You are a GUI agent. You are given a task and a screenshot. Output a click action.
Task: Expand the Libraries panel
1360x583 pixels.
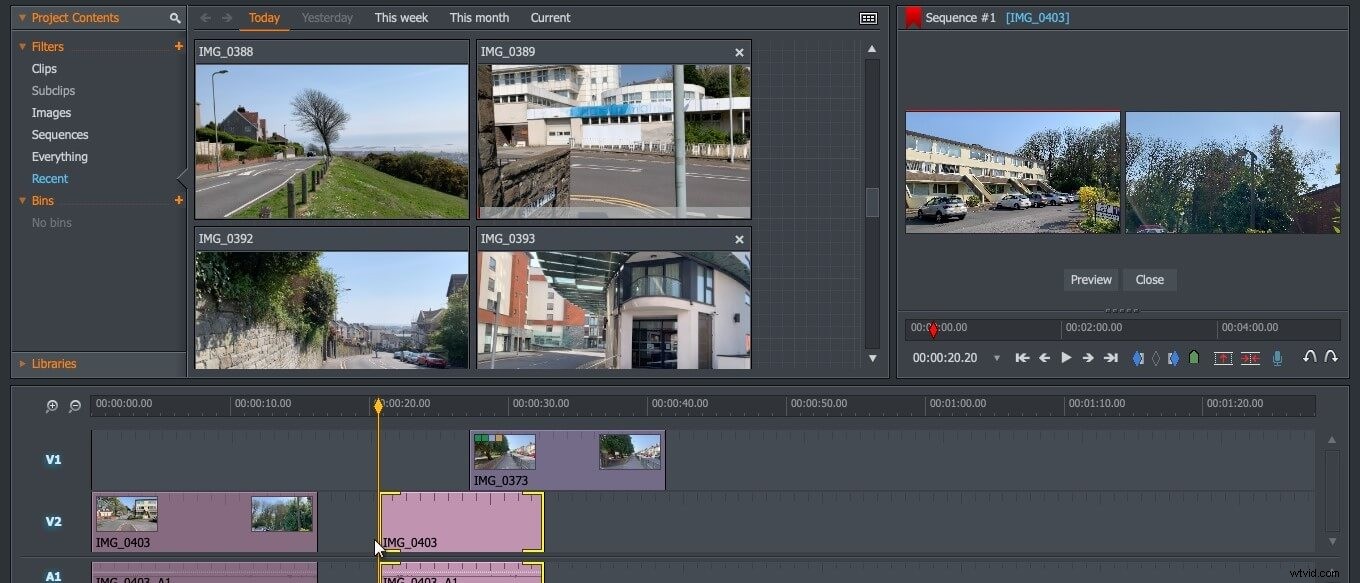tap(24, 363)
